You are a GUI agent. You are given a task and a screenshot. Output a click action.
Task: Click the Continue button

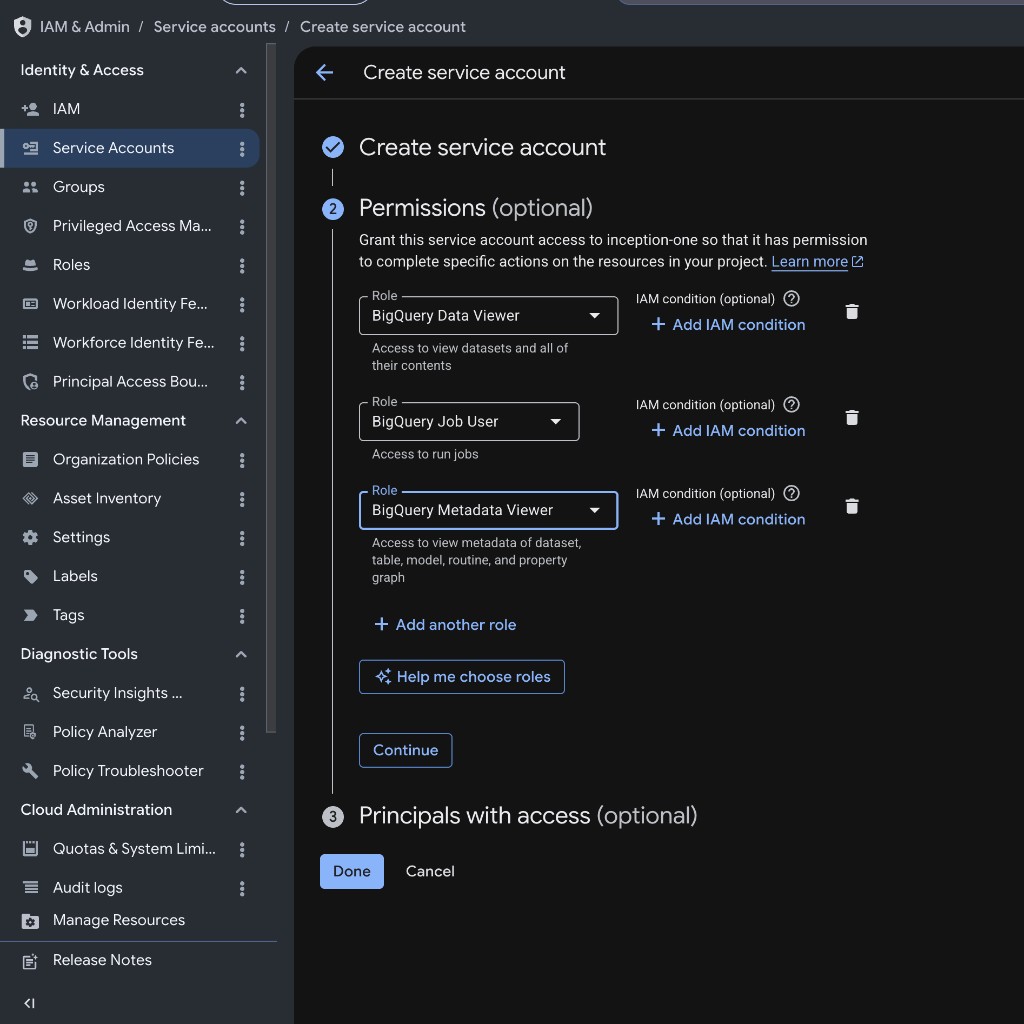(x=405, y=750)
